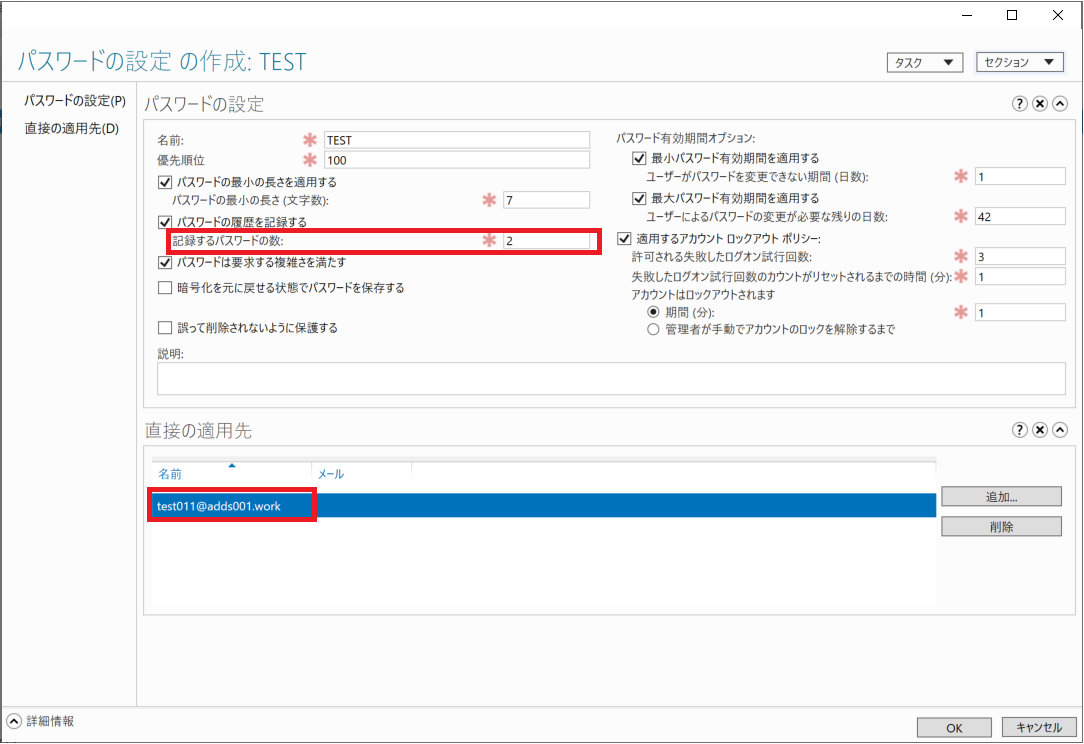This screenshot has width=1084, height=744.
Task: Select 管理者が手動でアカウントのロックを解除するまで option
Action: point(653,330)
